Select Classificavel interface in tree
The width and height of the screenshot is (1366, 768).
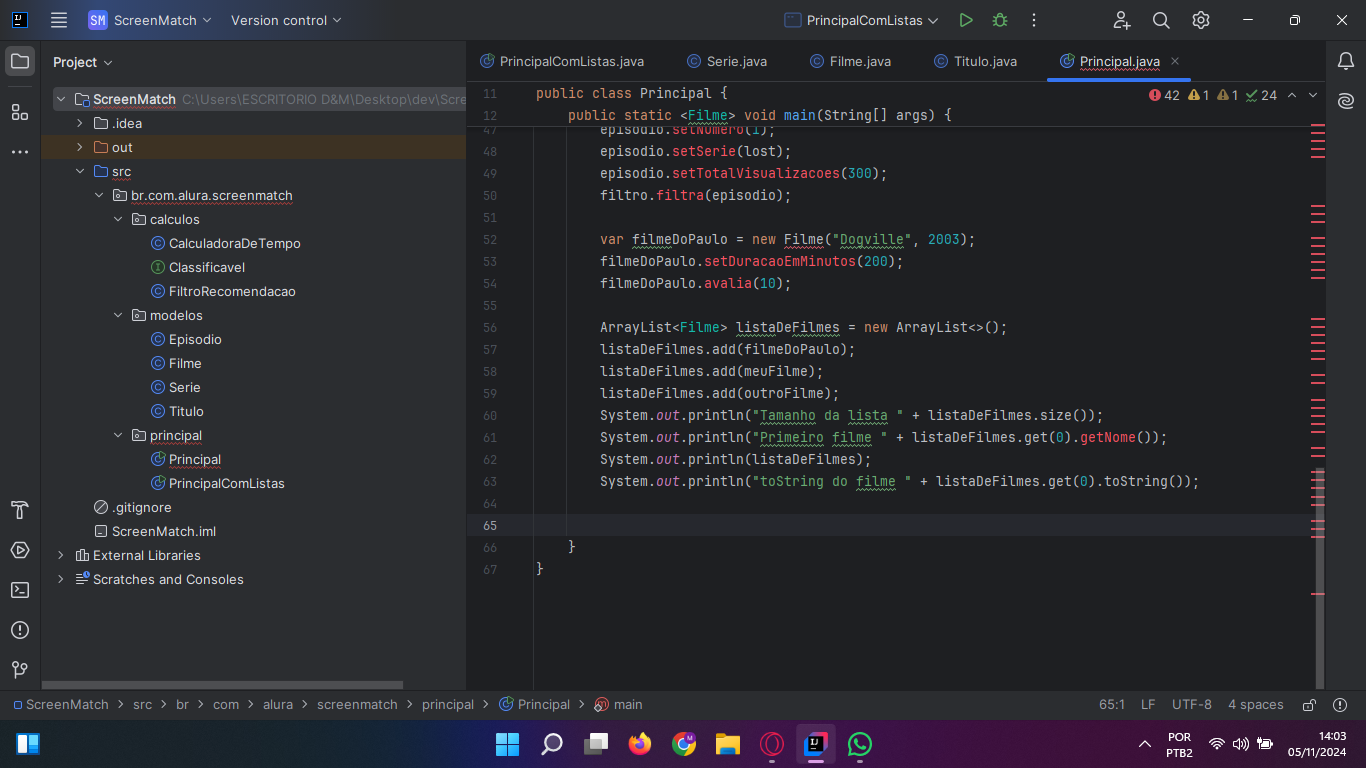coord(197,268)
